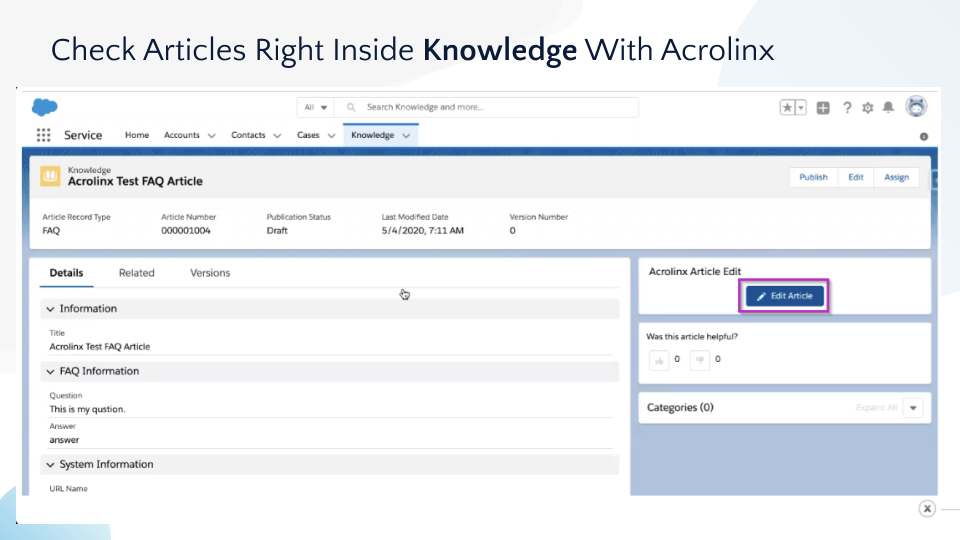Collapse the System Information section
The width and height of the screenshot is (960, 540).
coord(51,464)
